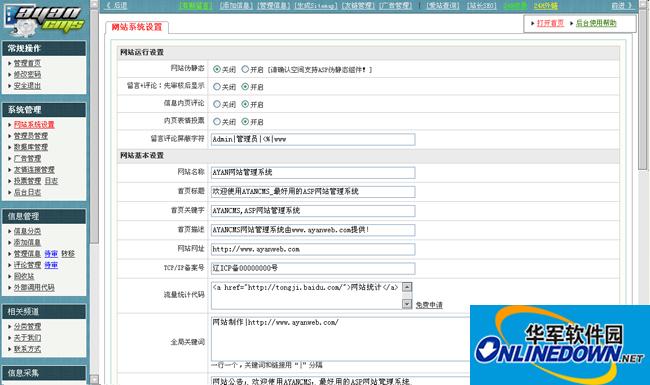Screen dimensions: 650x385
Task: Click 打开首页 link
Action: 550,23
